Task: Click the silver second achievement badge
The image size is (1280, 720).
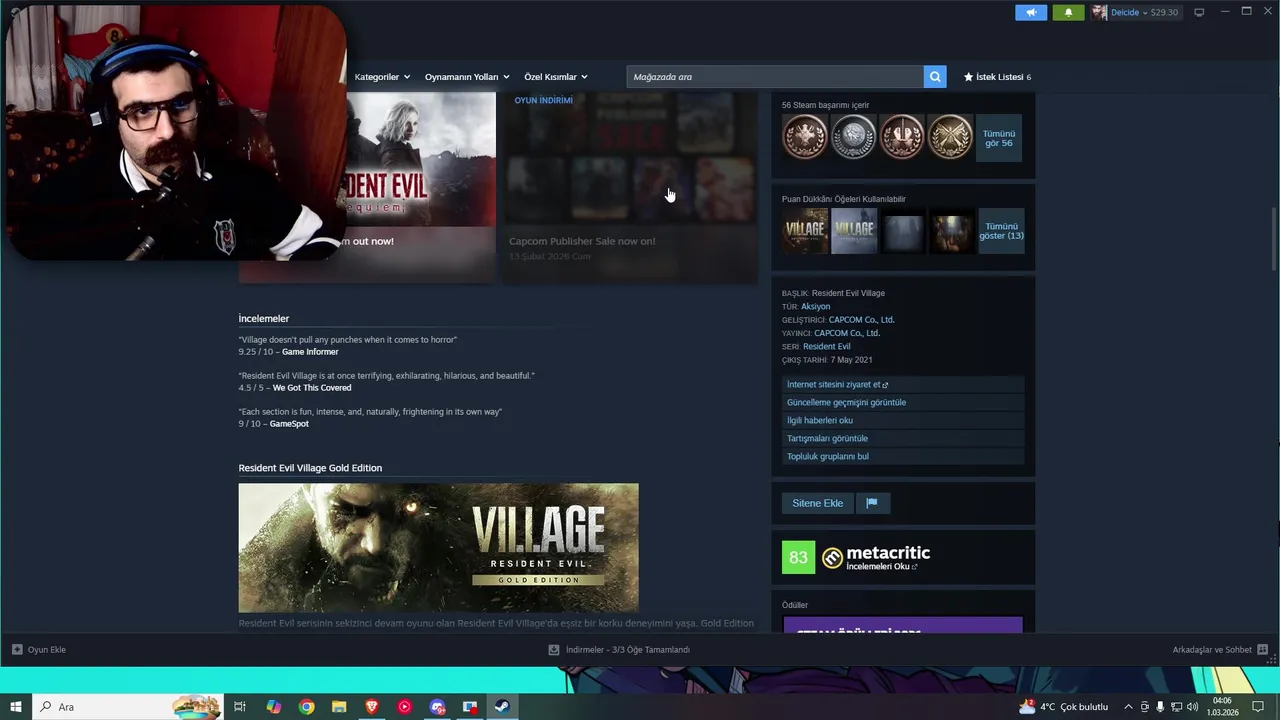Action: tap(853, 137)
